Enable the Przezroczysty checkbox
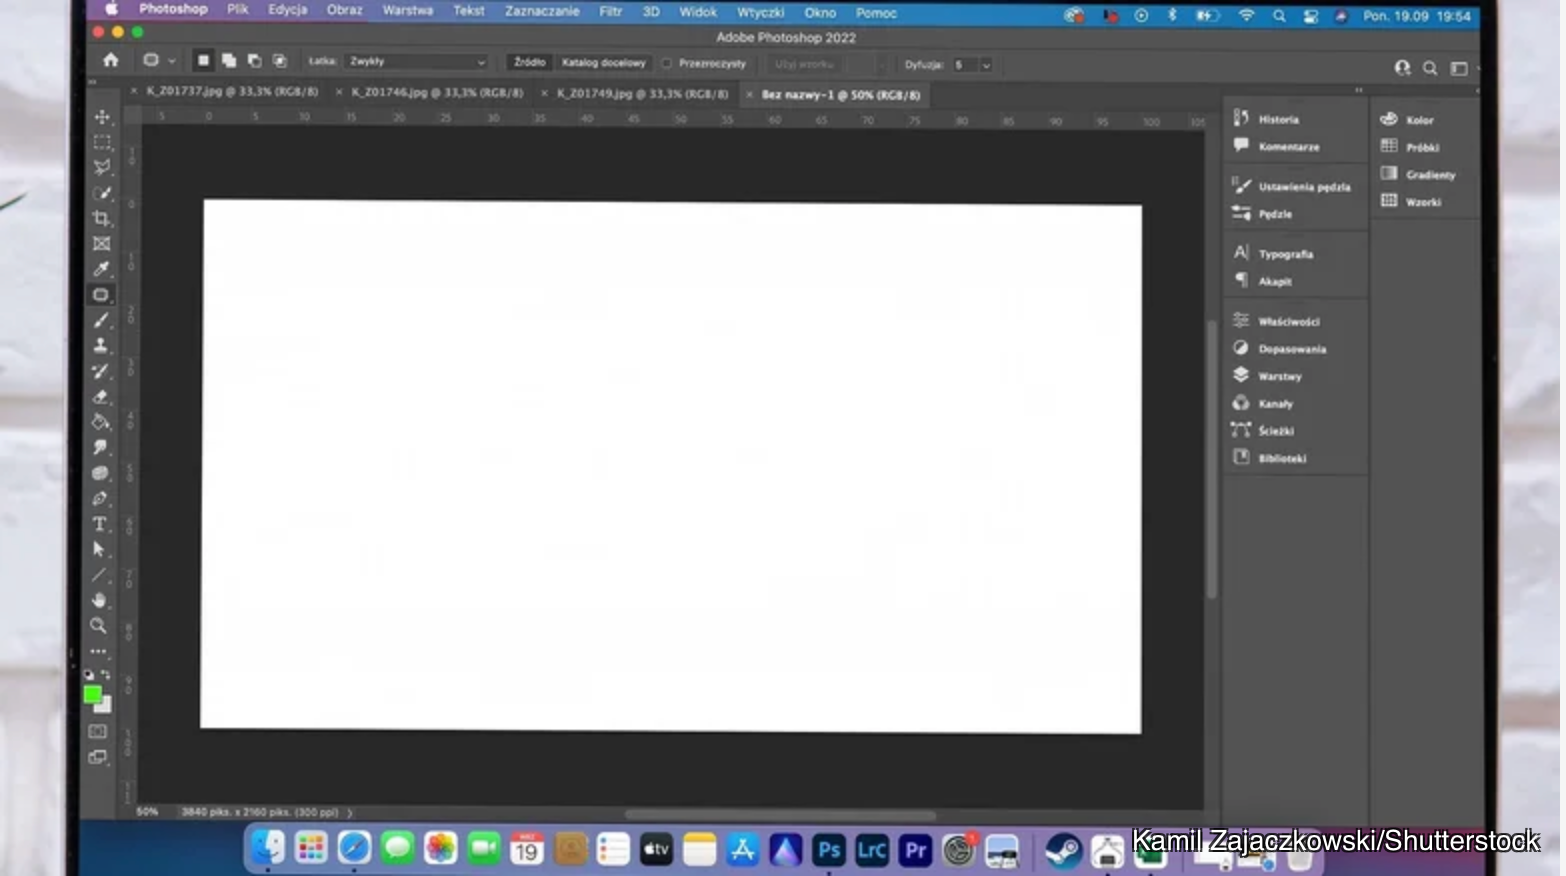The width and height of the screenshot is (1566, 876). (x=666, y=62)
